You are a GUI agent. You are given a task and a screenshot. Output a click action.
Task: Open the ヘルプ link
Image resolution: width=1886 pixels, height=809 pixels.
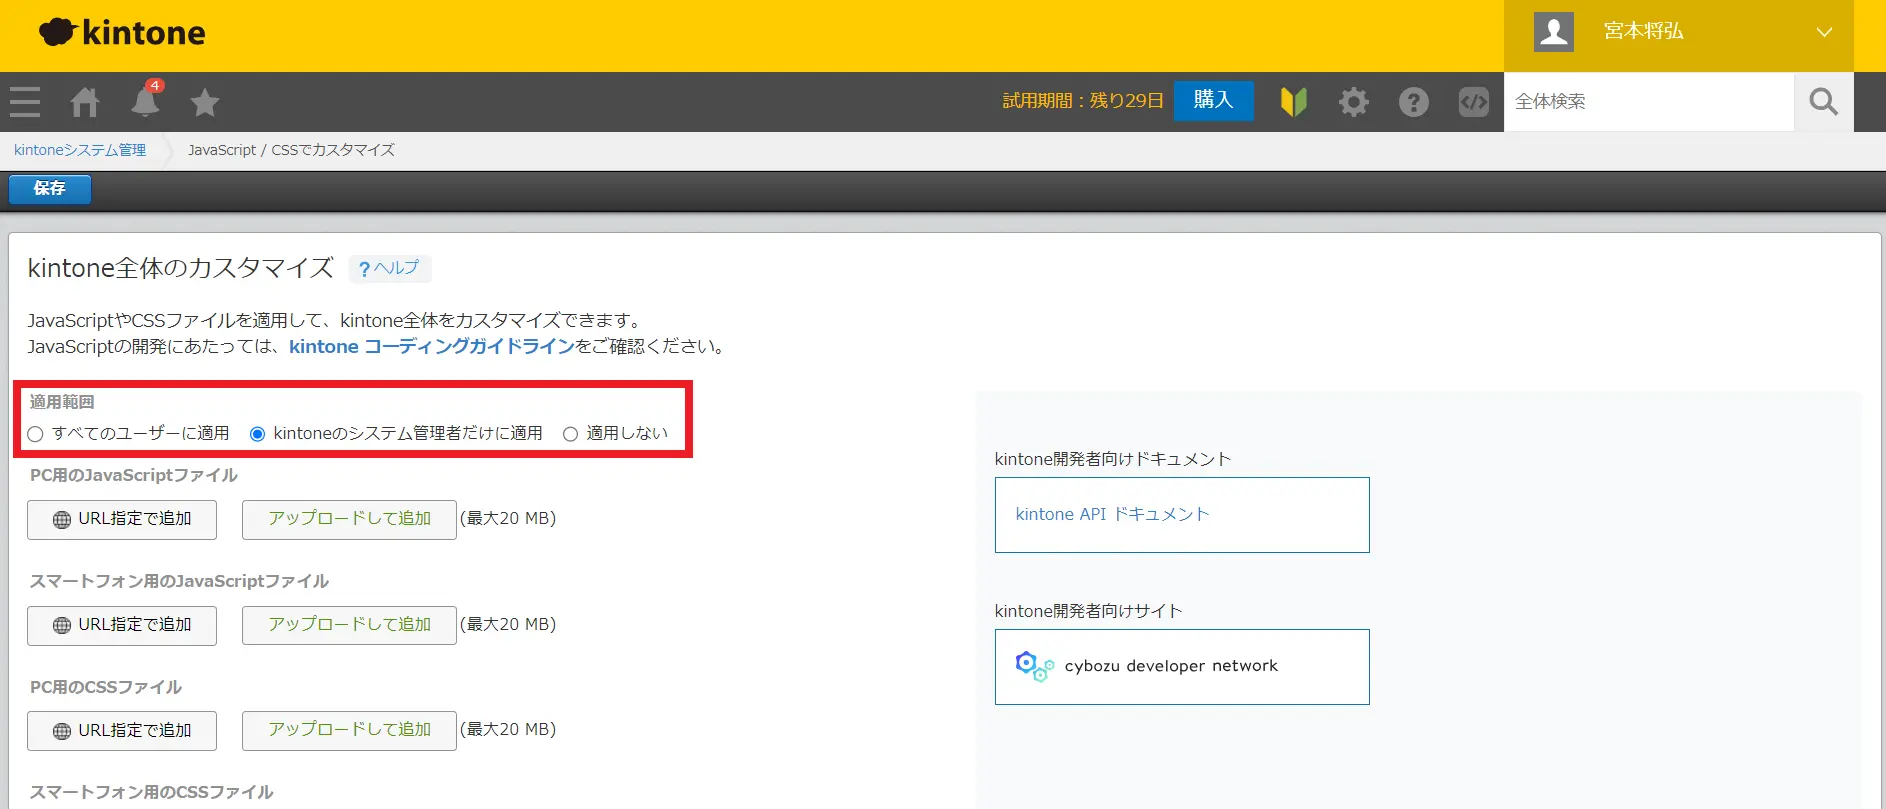pos(390,268)
